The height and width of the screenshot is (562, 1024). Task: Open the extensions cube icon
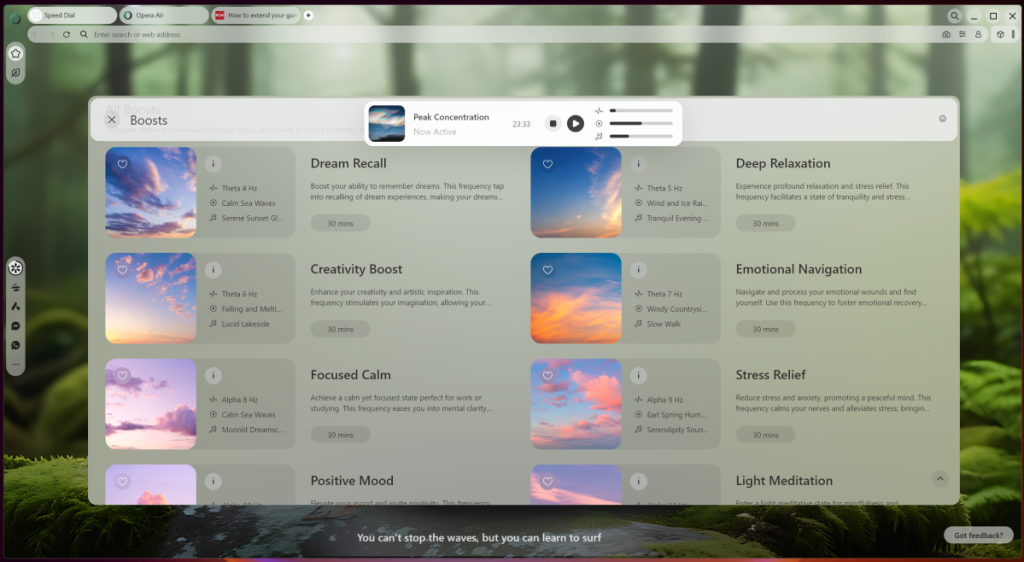[1000, 35]
